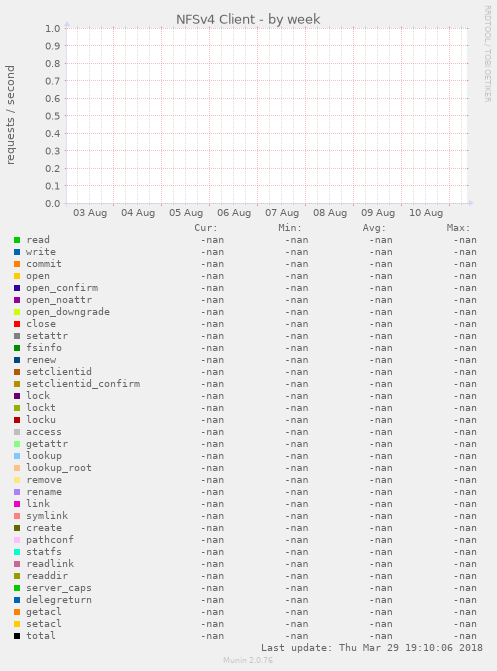
Task: Click the Max: column header
Action: (x=458, y=228)
